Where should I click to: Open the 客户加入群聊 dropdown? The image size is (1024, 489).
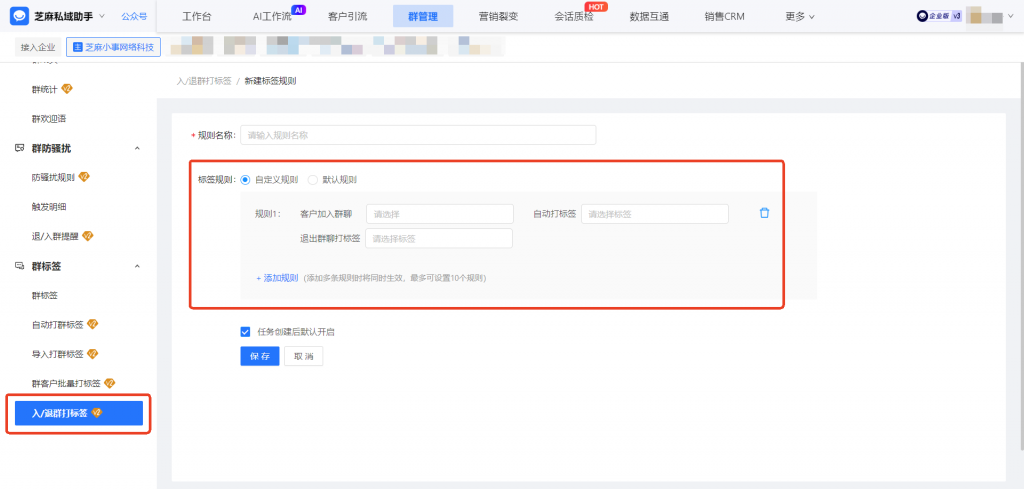pyautogui.click(x=440, y=214)
